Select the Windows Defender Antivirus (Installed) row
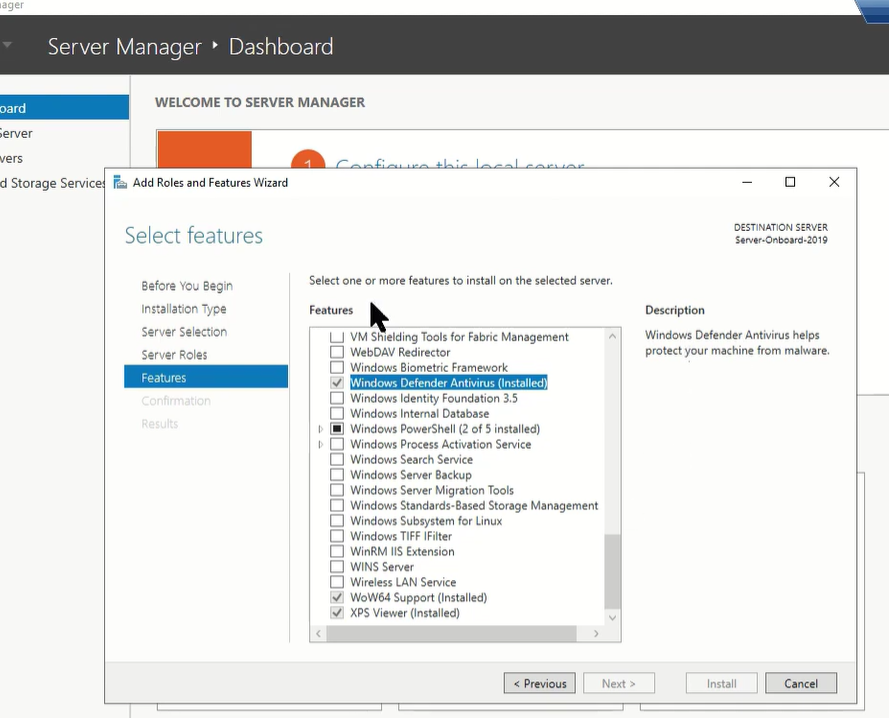The height and width of the screenshot is (718, 889). tap(448, 383)
